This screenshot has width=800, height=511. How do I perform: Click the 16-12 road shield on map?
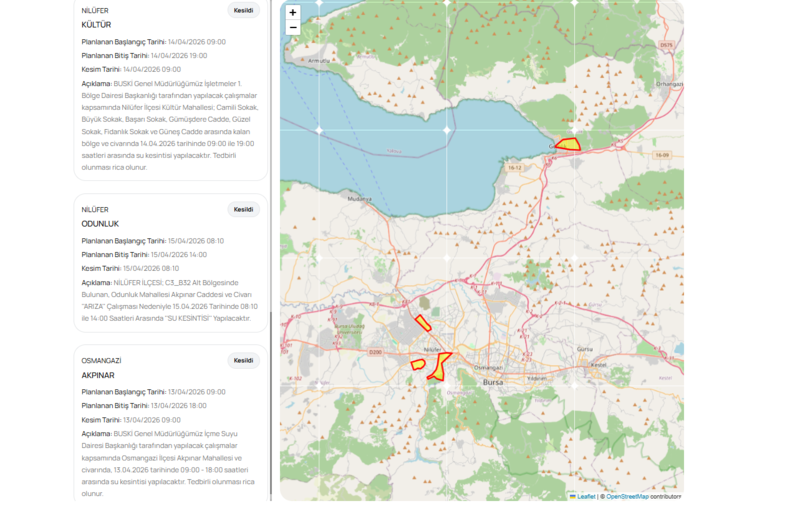tap(515, 168)
